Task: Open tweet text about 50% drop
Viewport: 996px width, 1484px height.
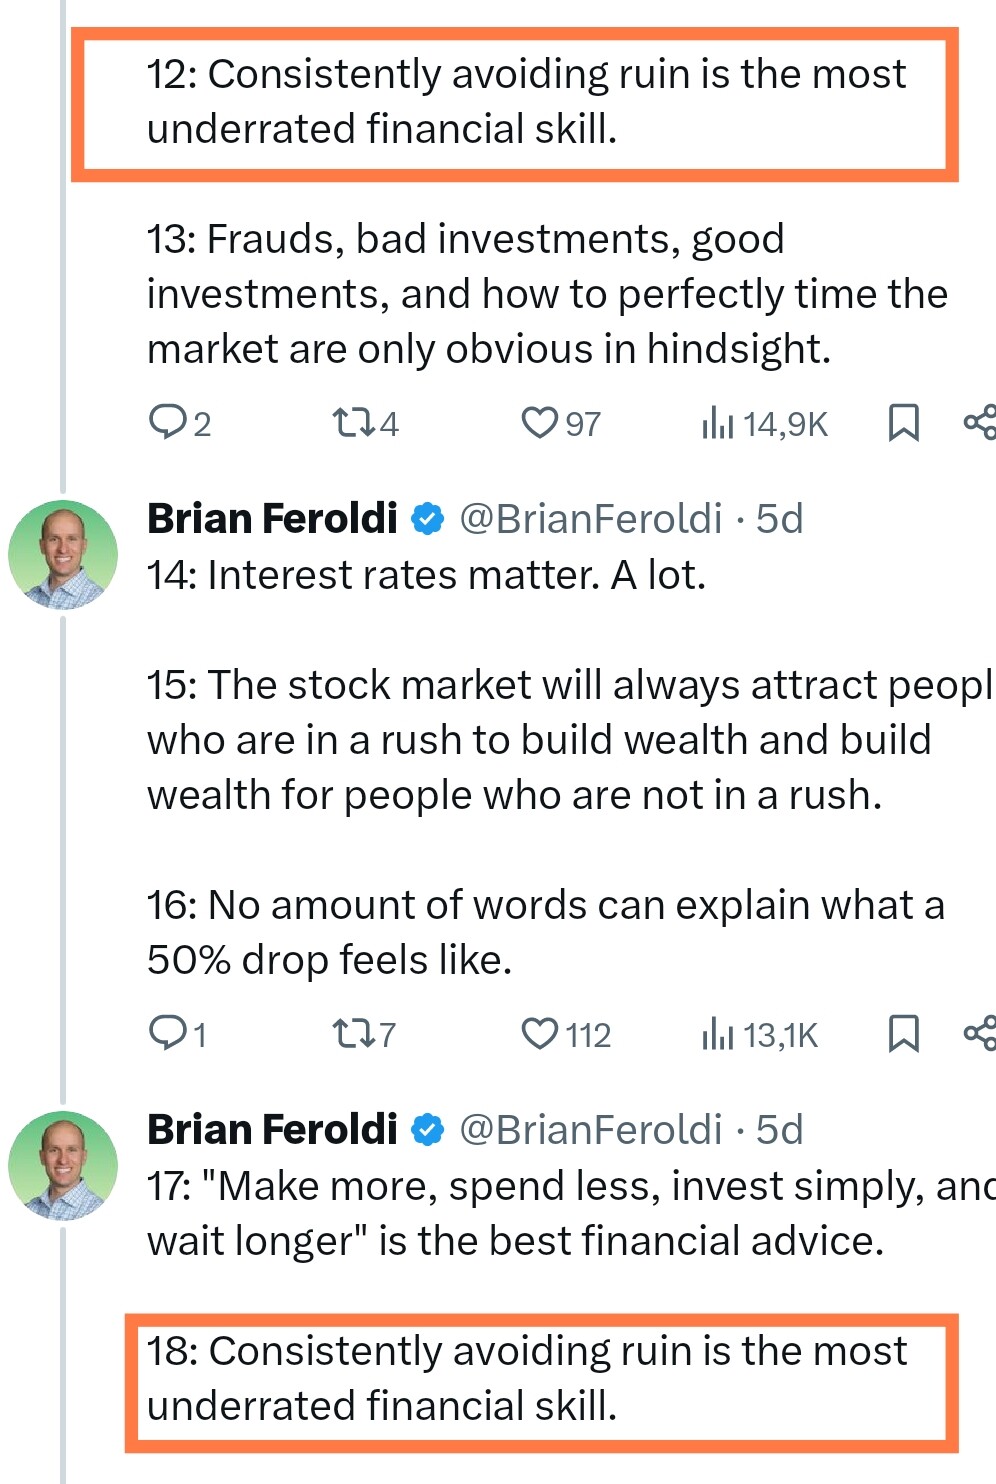Action: click(x=545, y=932)
